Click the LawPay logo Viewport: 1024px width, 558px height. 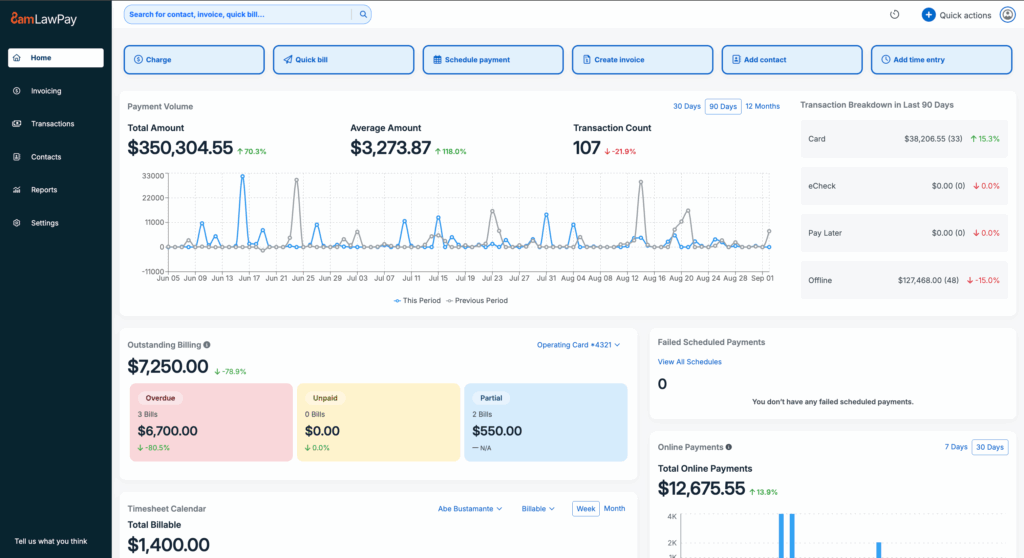pyautogui.click(x=43, y=17)
